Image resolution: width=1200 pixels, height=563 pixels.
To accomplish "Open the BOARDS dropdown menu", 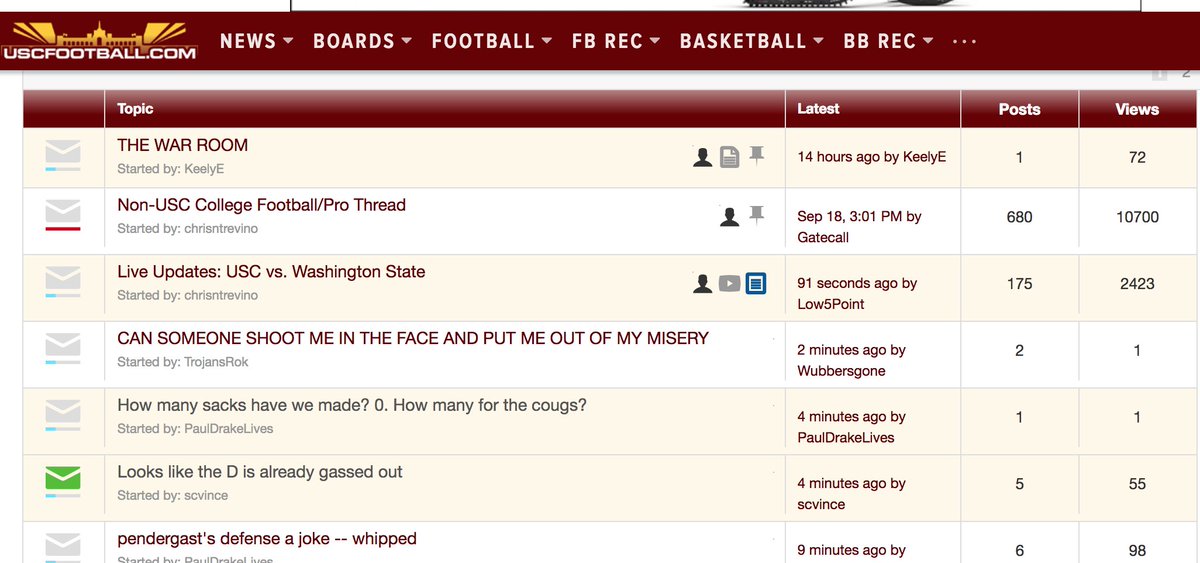I will pyautogui.click(x=362, y=41).
